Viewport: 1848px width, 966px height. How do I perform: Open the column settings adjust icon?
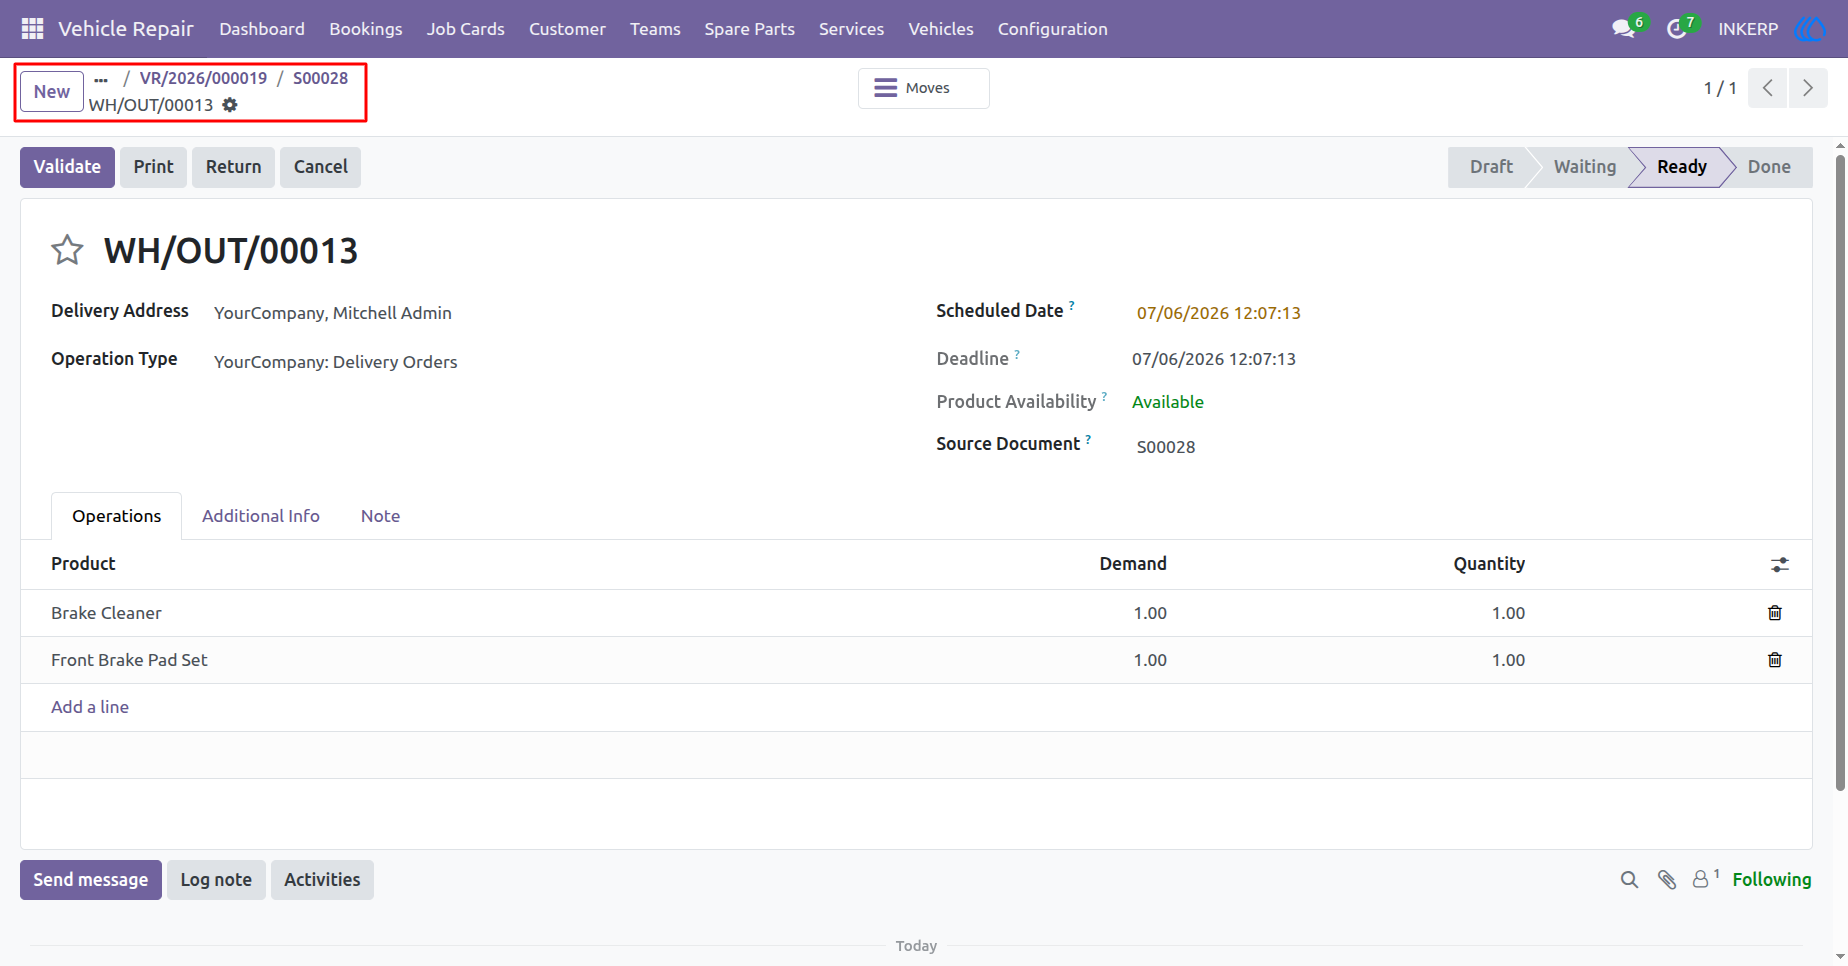click(x=1780, y=565)
